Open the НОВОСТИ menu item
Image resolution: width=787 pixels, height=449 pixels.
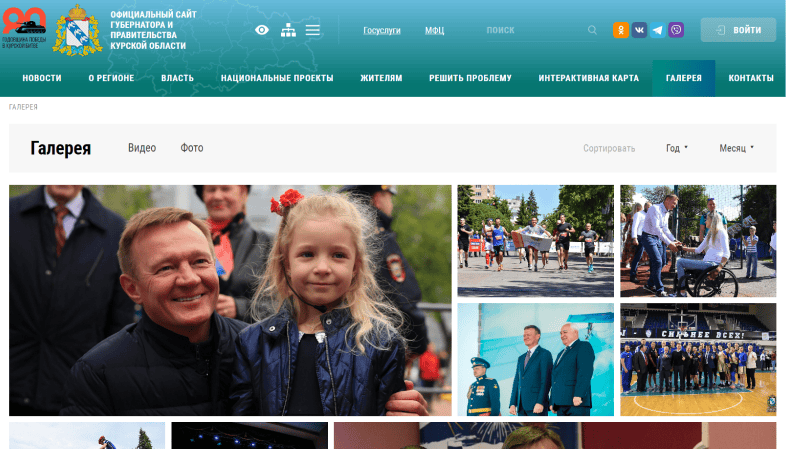tap(42, 78)
